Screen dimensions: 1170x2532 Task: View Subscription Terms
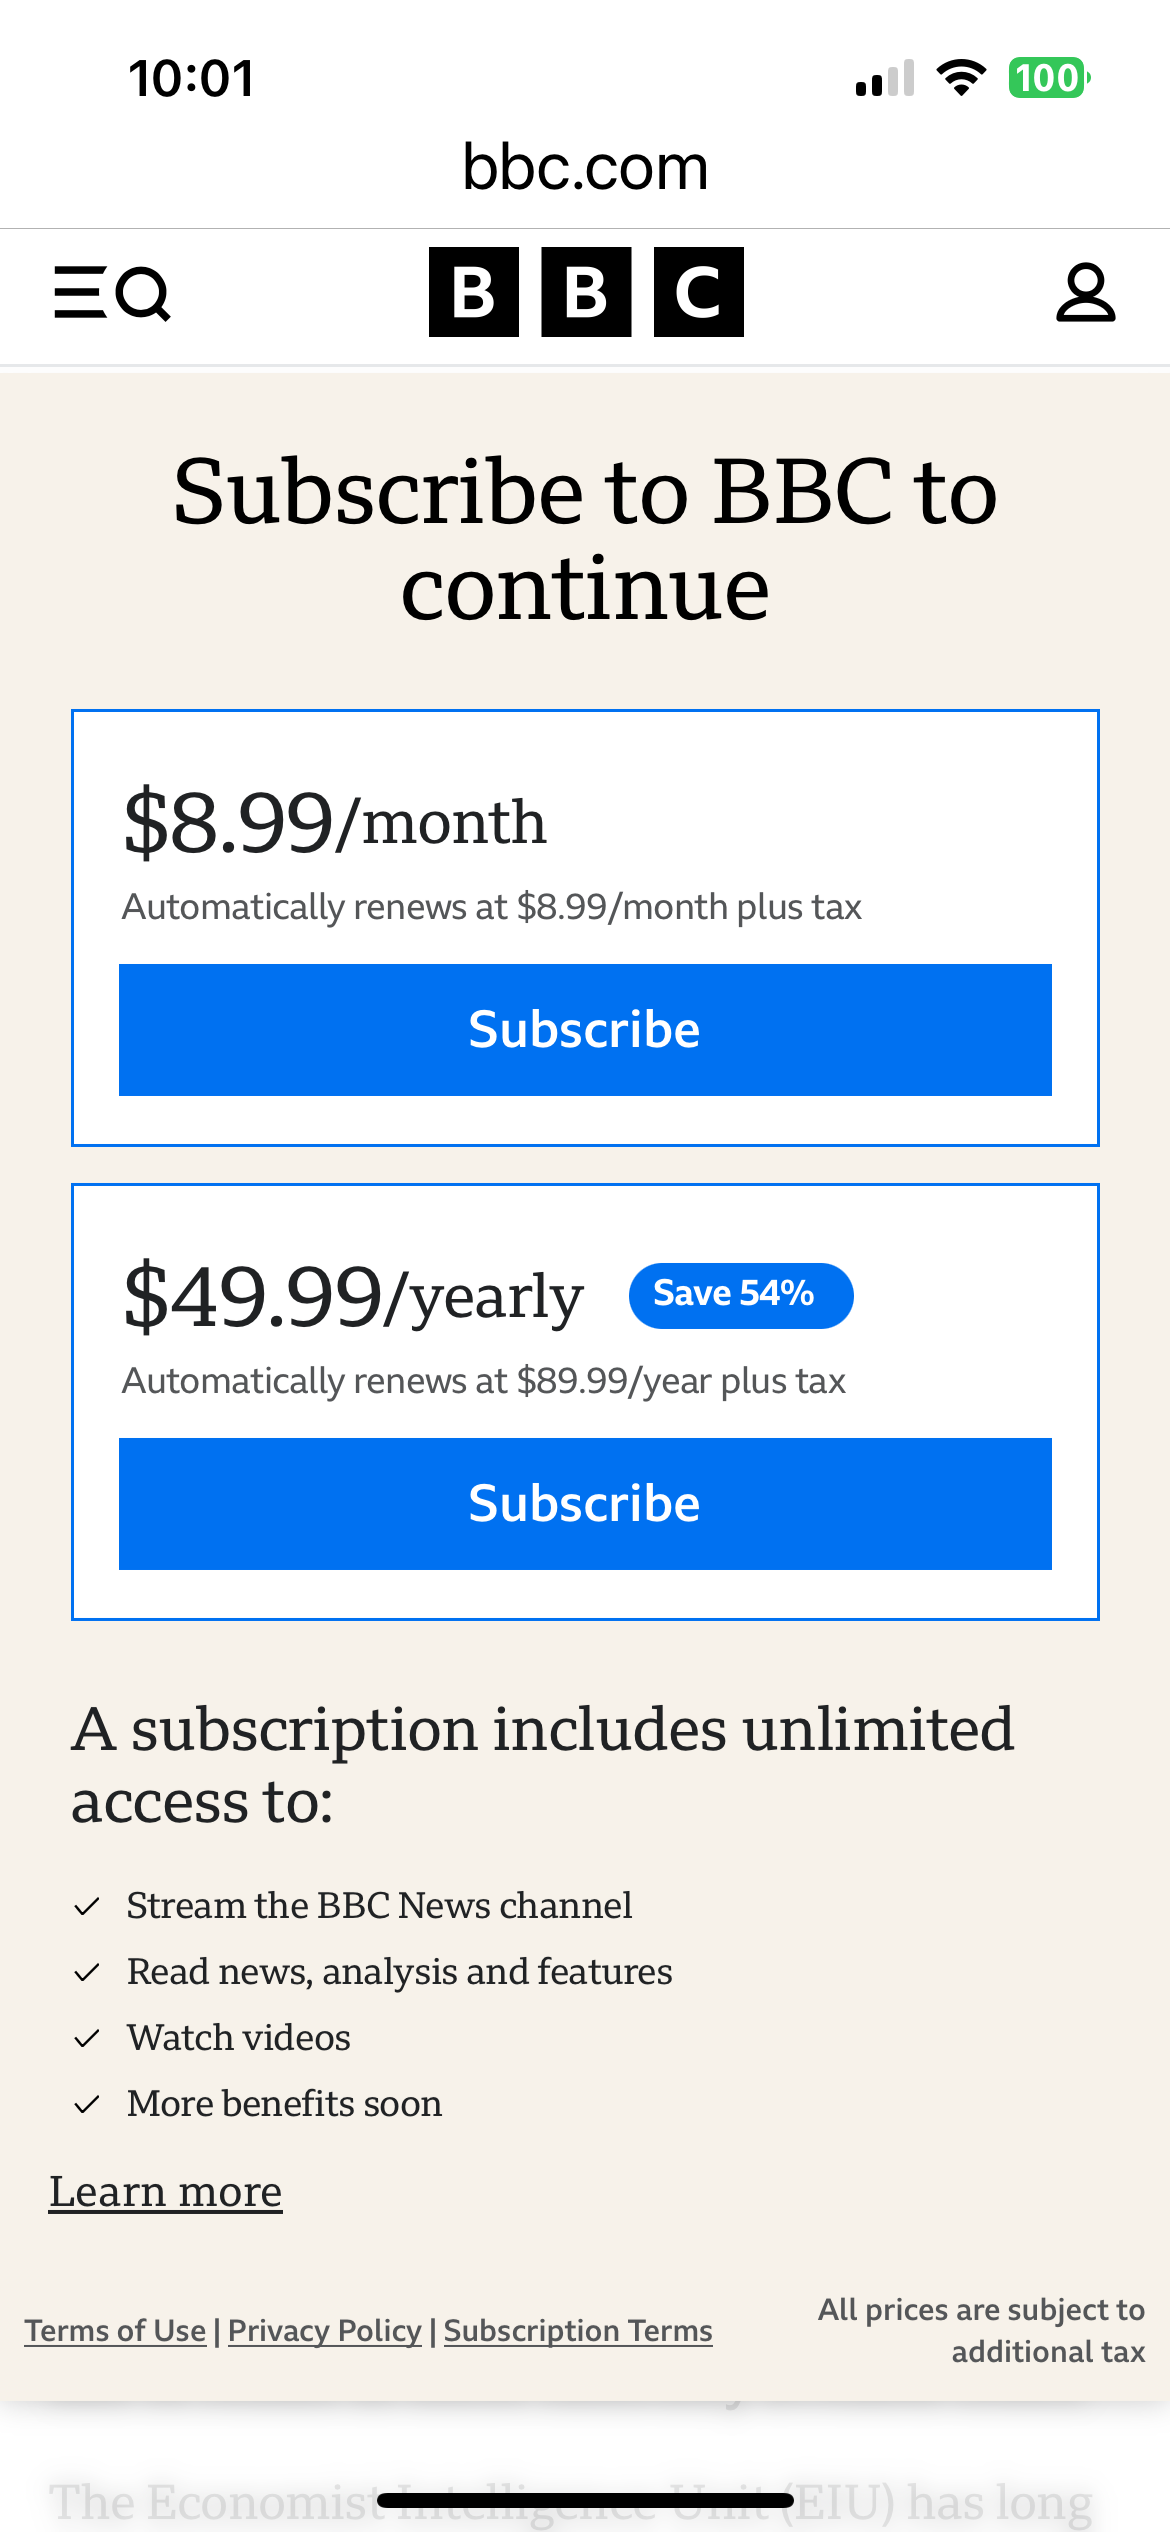[578, 2331]
